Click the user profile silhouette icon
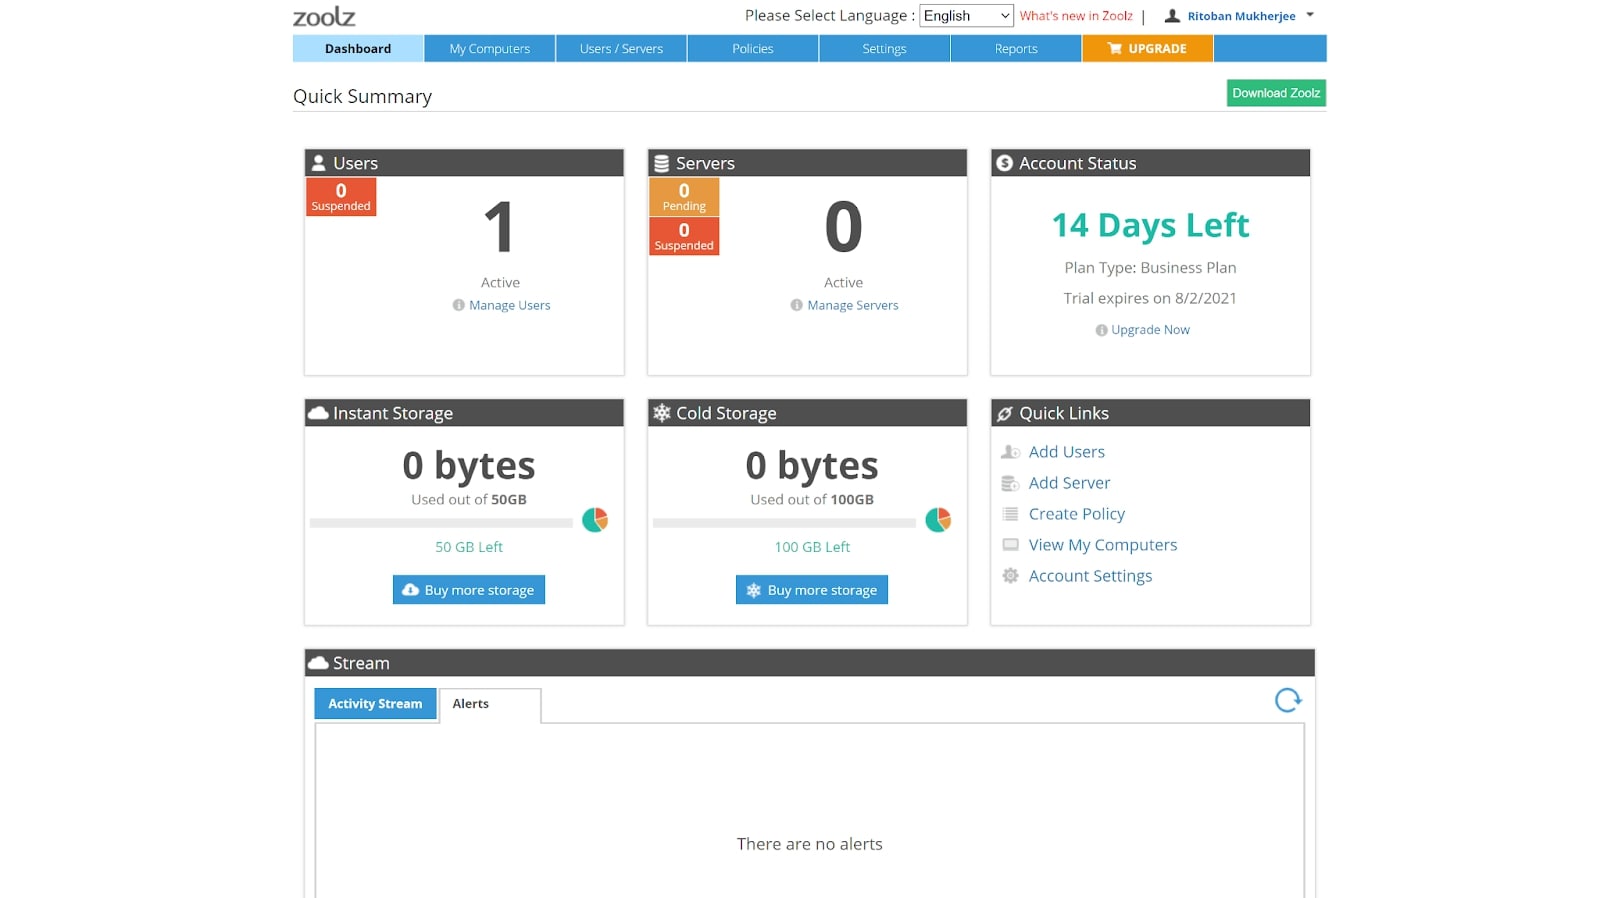The height and width of the screenshot is (898, 1600). pos(1172,16)
